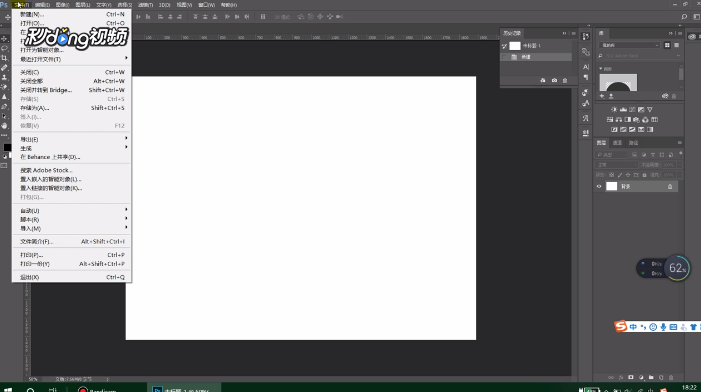This screenshot has height=392, width=701.
Task: Click the Vibrance adjustment icon
Action: (650, 110)
